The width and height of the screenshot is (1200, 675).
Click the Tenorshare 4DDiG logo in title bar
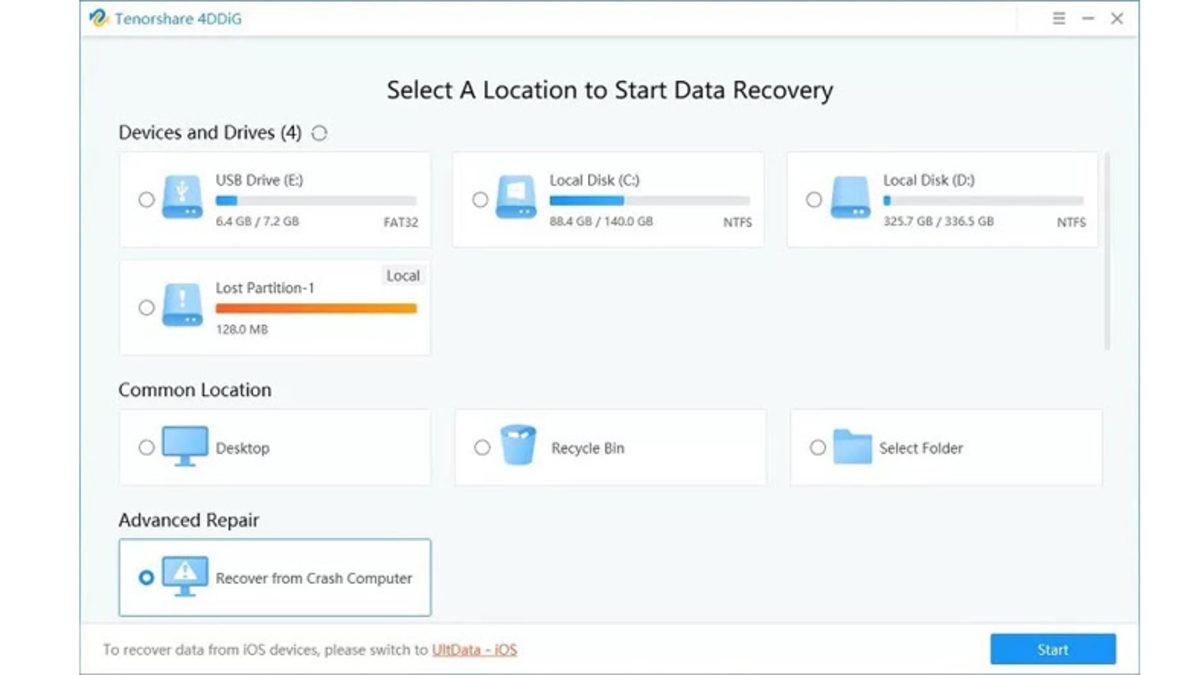point(99,19)
